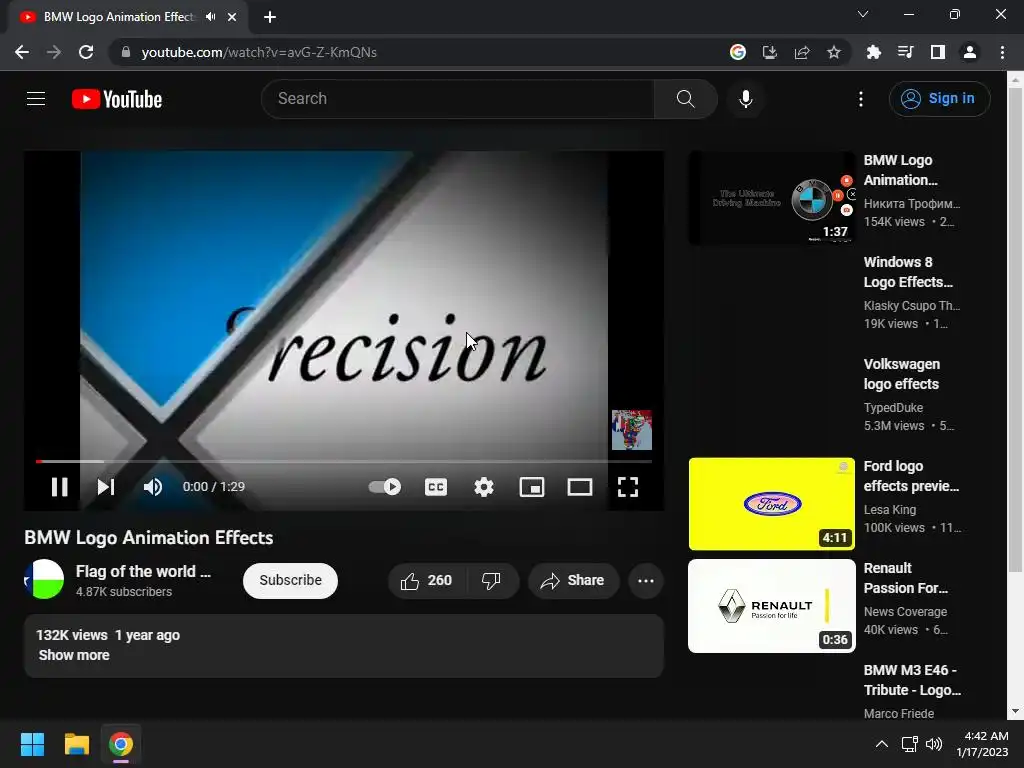This screenshot has width=1024, height=768.
Task: Seek on the video progress bar
Action: tap(344, 461)
